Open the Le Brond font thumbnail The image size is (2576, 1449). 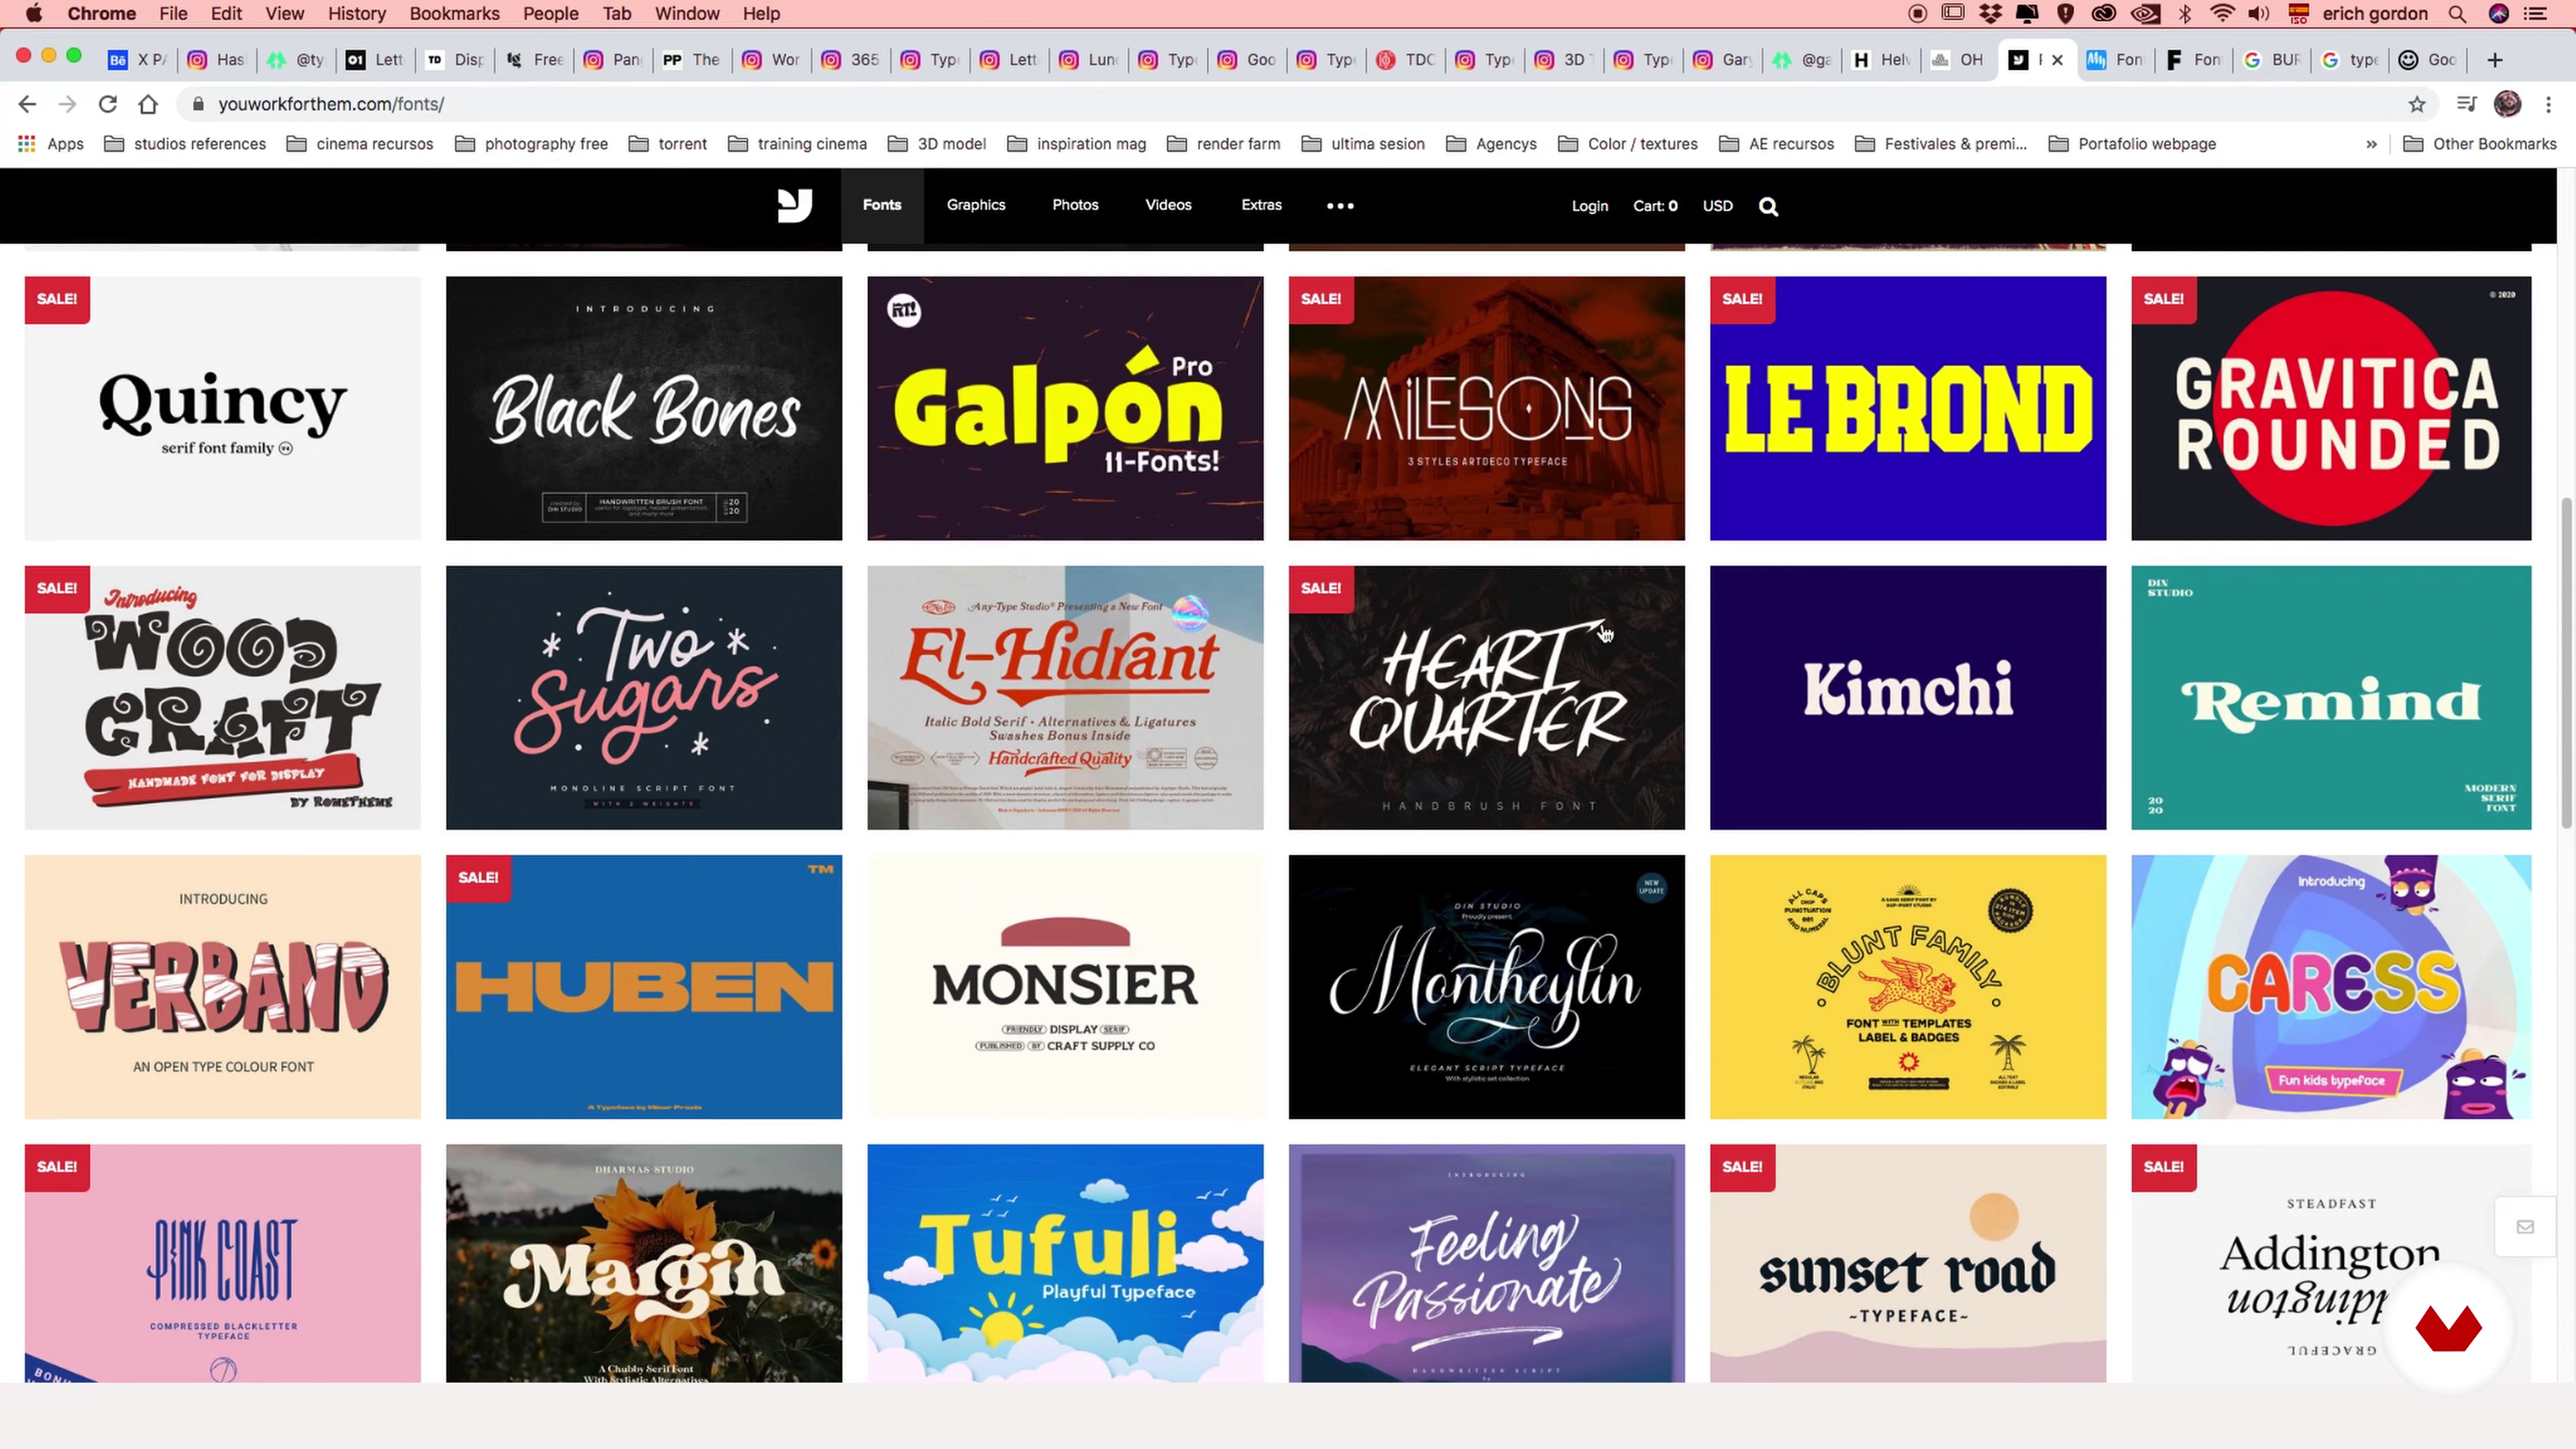click(x=1908, y=408)
